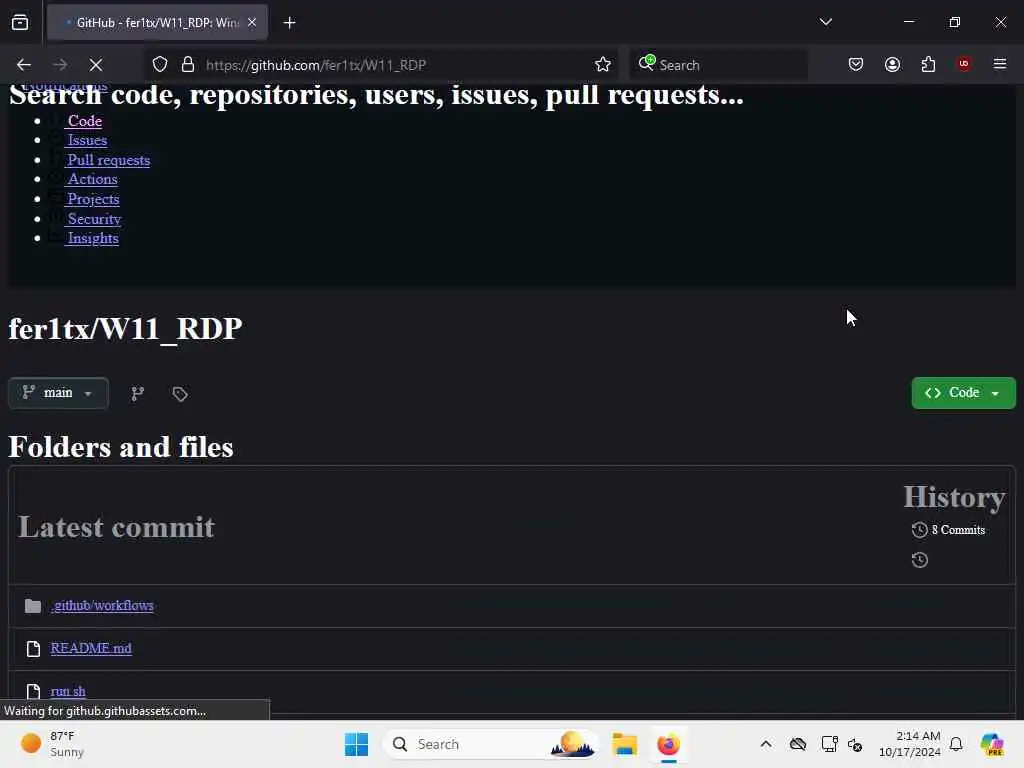Open uBlock Origin extension popup
The image size is (1024, 768).
(x=964, y=64)
